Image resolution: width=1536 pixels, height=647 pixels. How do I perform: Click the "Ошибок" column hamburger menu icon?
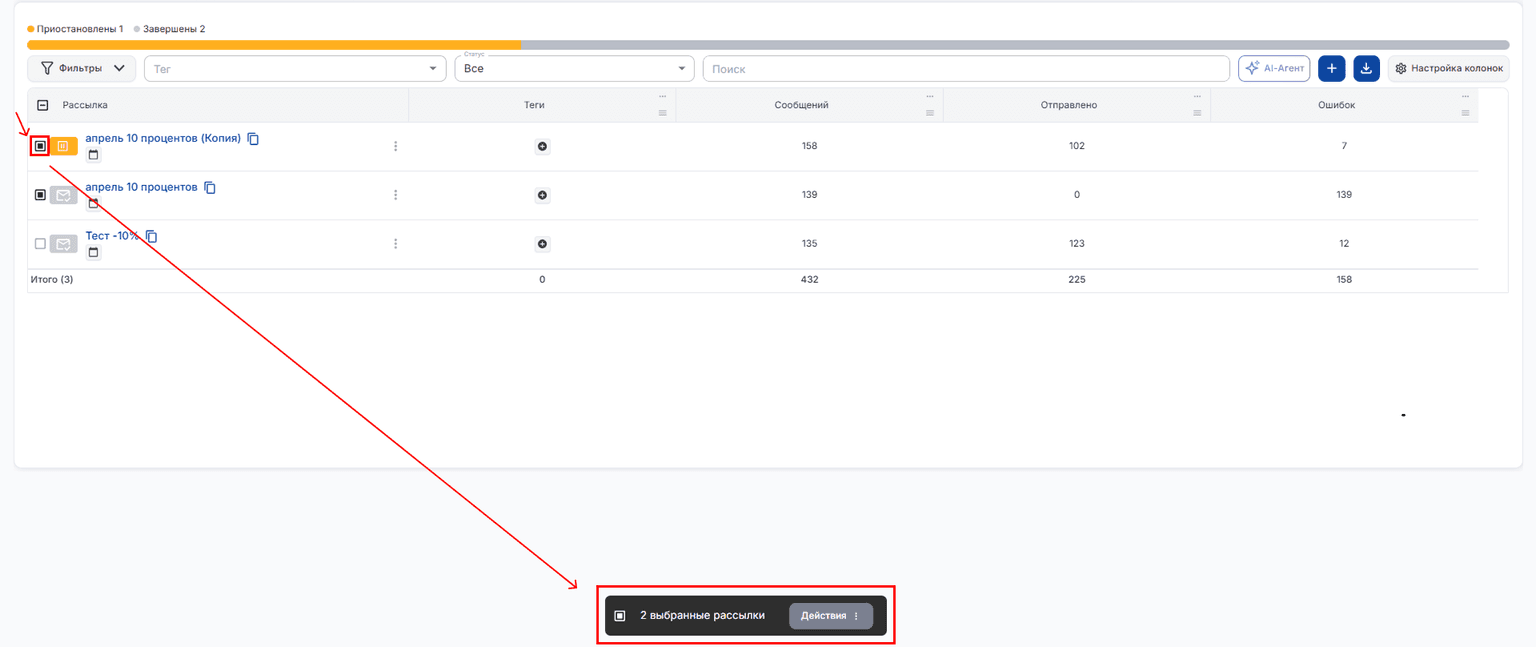pos(1464,113)
